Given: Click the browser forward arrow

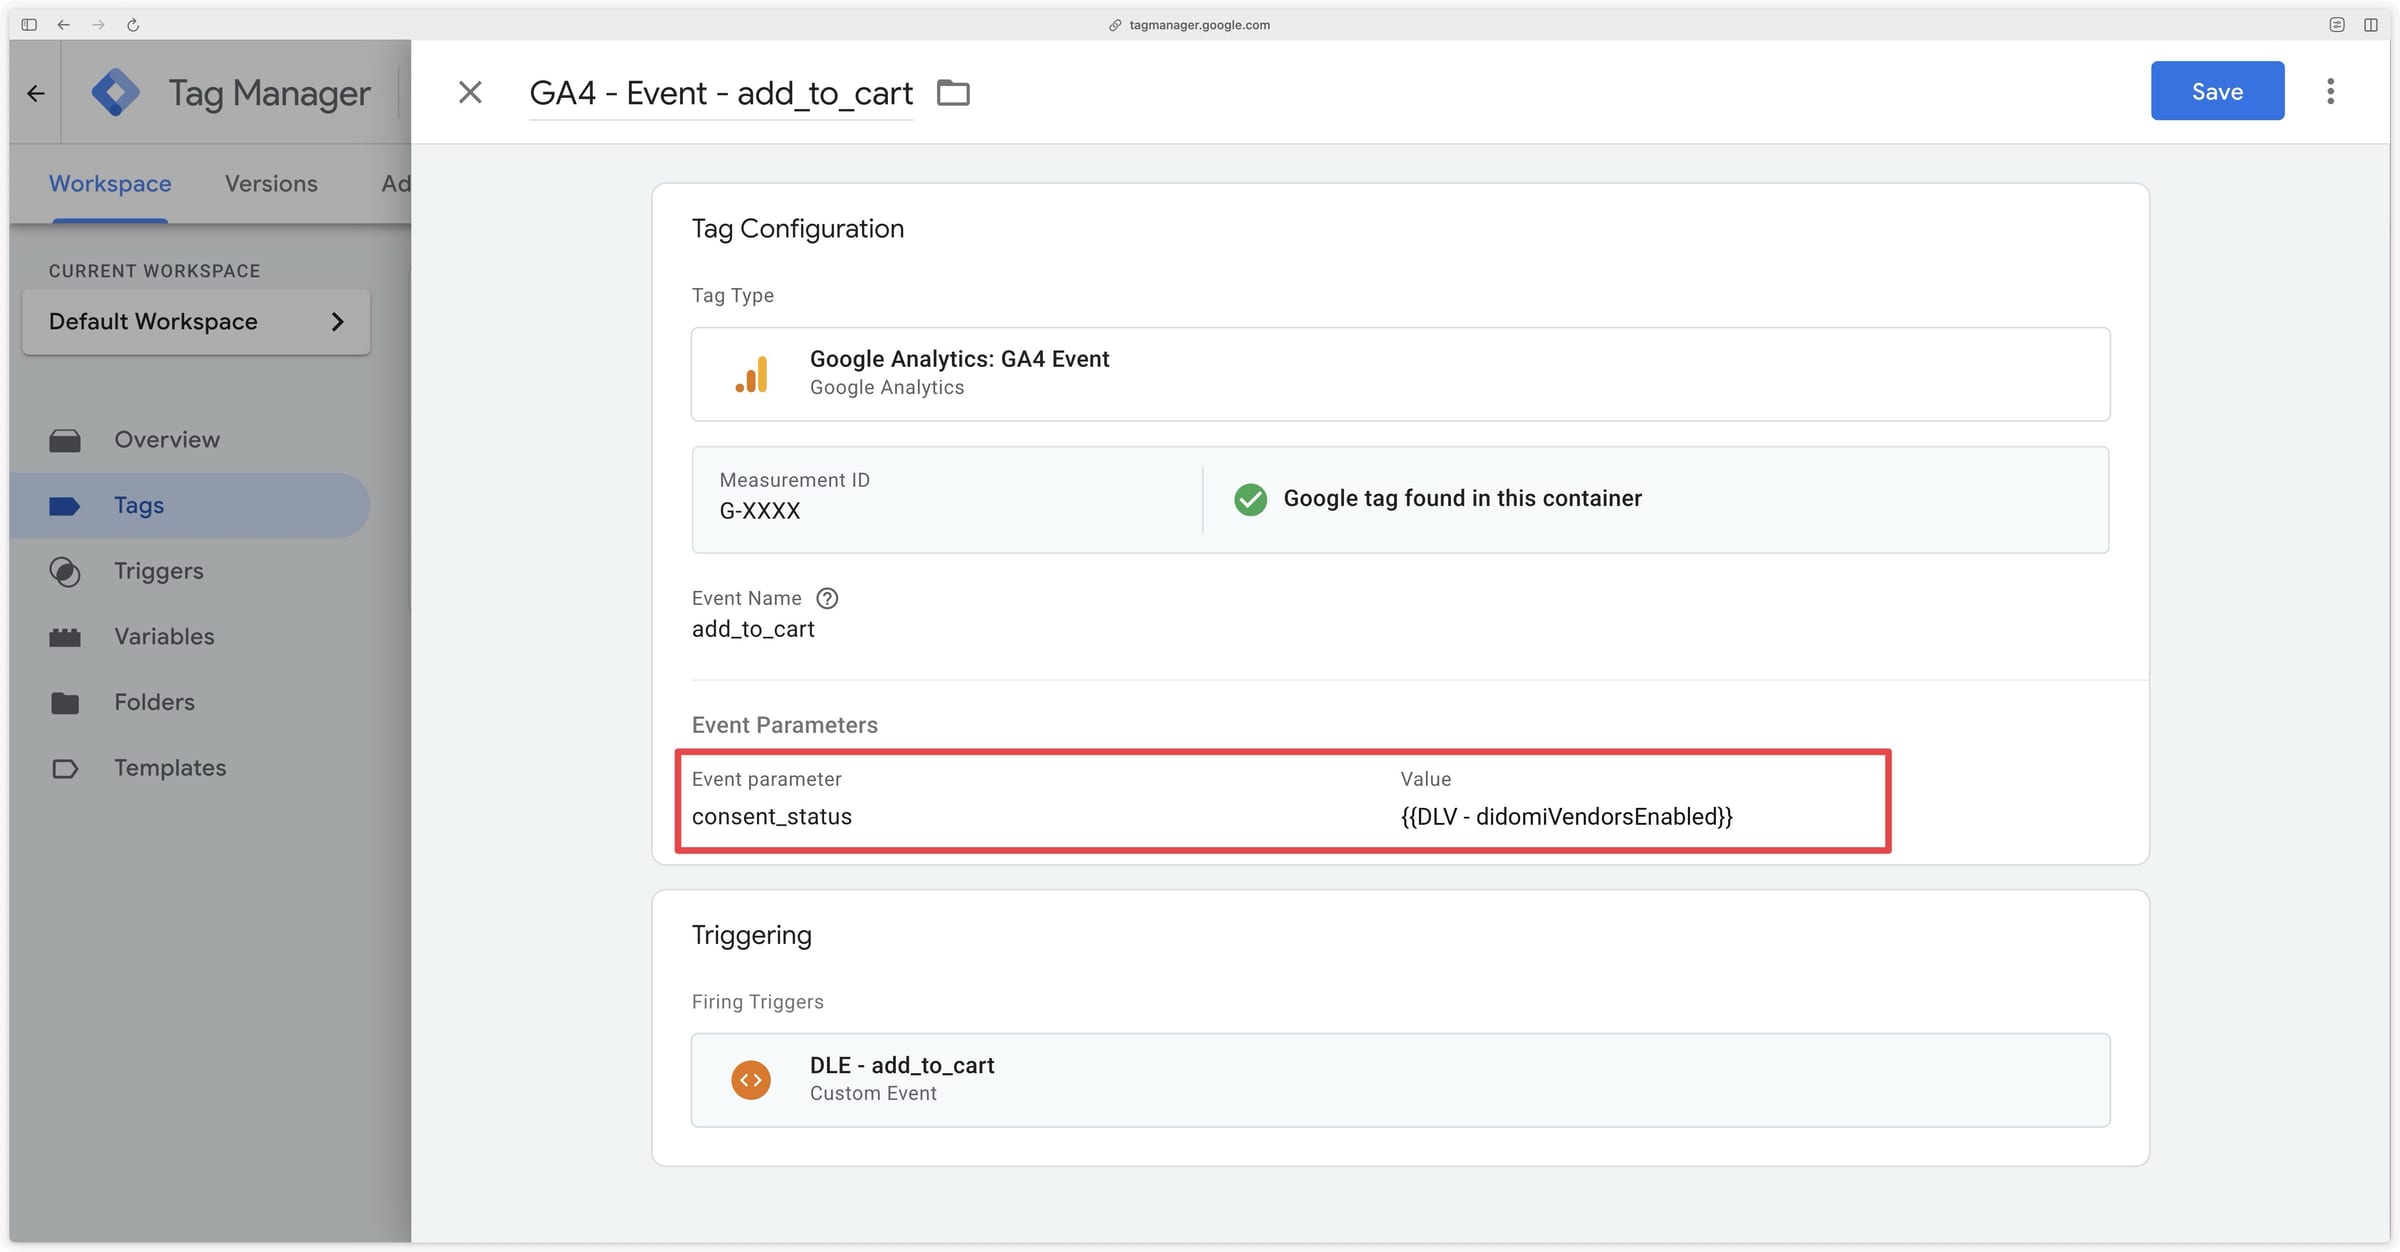Looking at the screenshot, I should tap(98, 25).
